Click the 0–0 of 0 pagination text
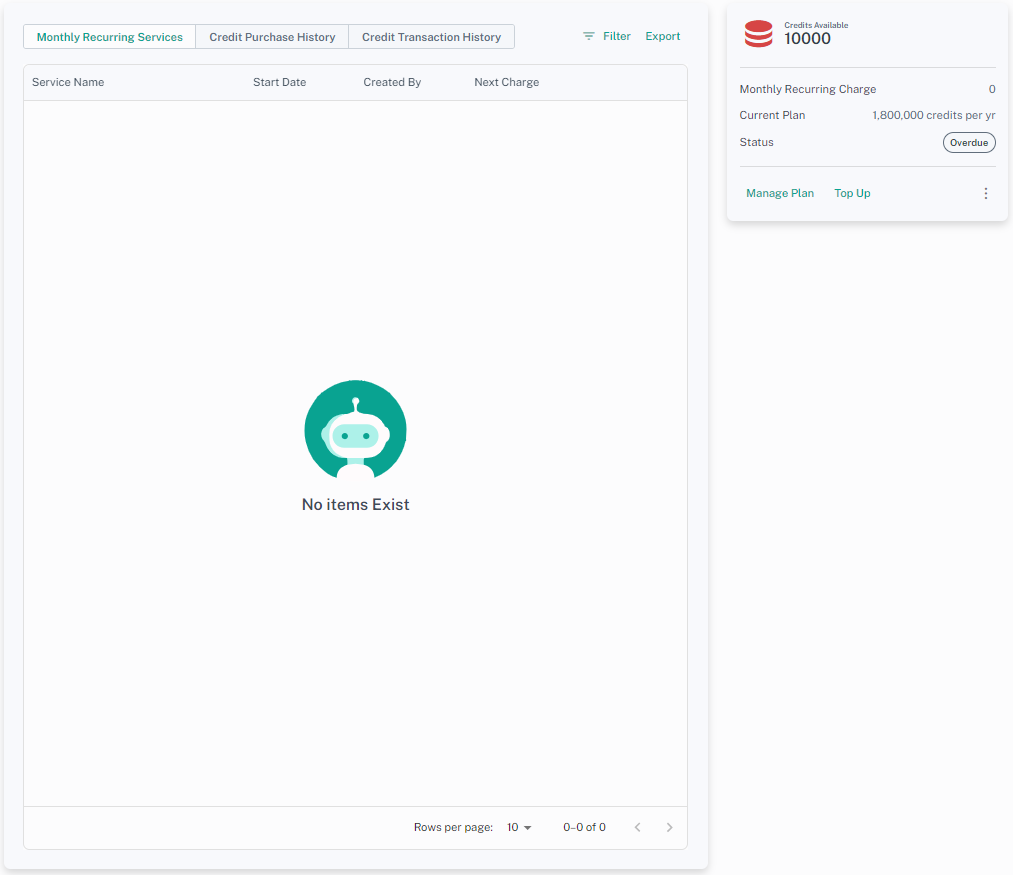Screen dimensions: 1013x875 click(x=584, y=827)
